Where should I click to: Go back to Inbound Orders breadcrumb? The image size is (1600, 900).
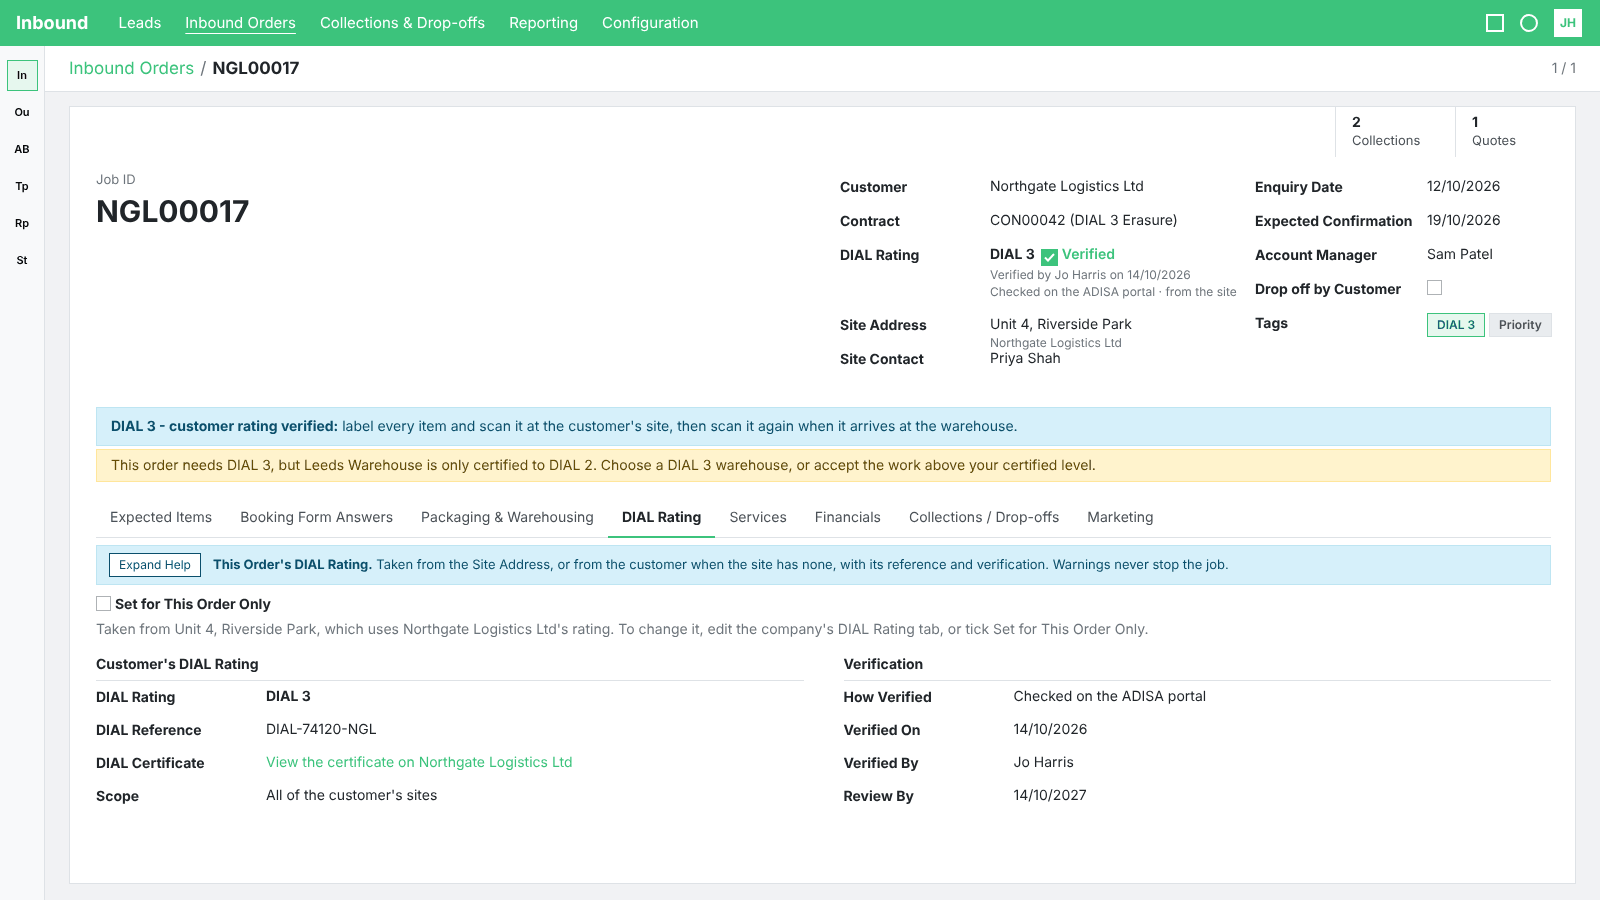[131, 68]
